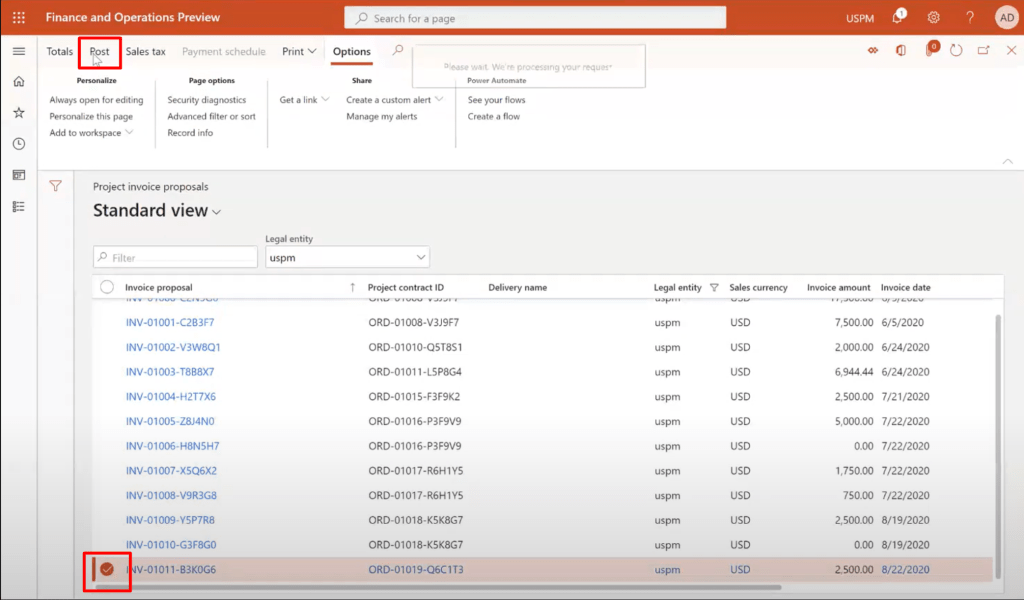Open the Recent clock icon in the sidebar
This screenshot has height=600, width=1024.
tap(18, 144)
